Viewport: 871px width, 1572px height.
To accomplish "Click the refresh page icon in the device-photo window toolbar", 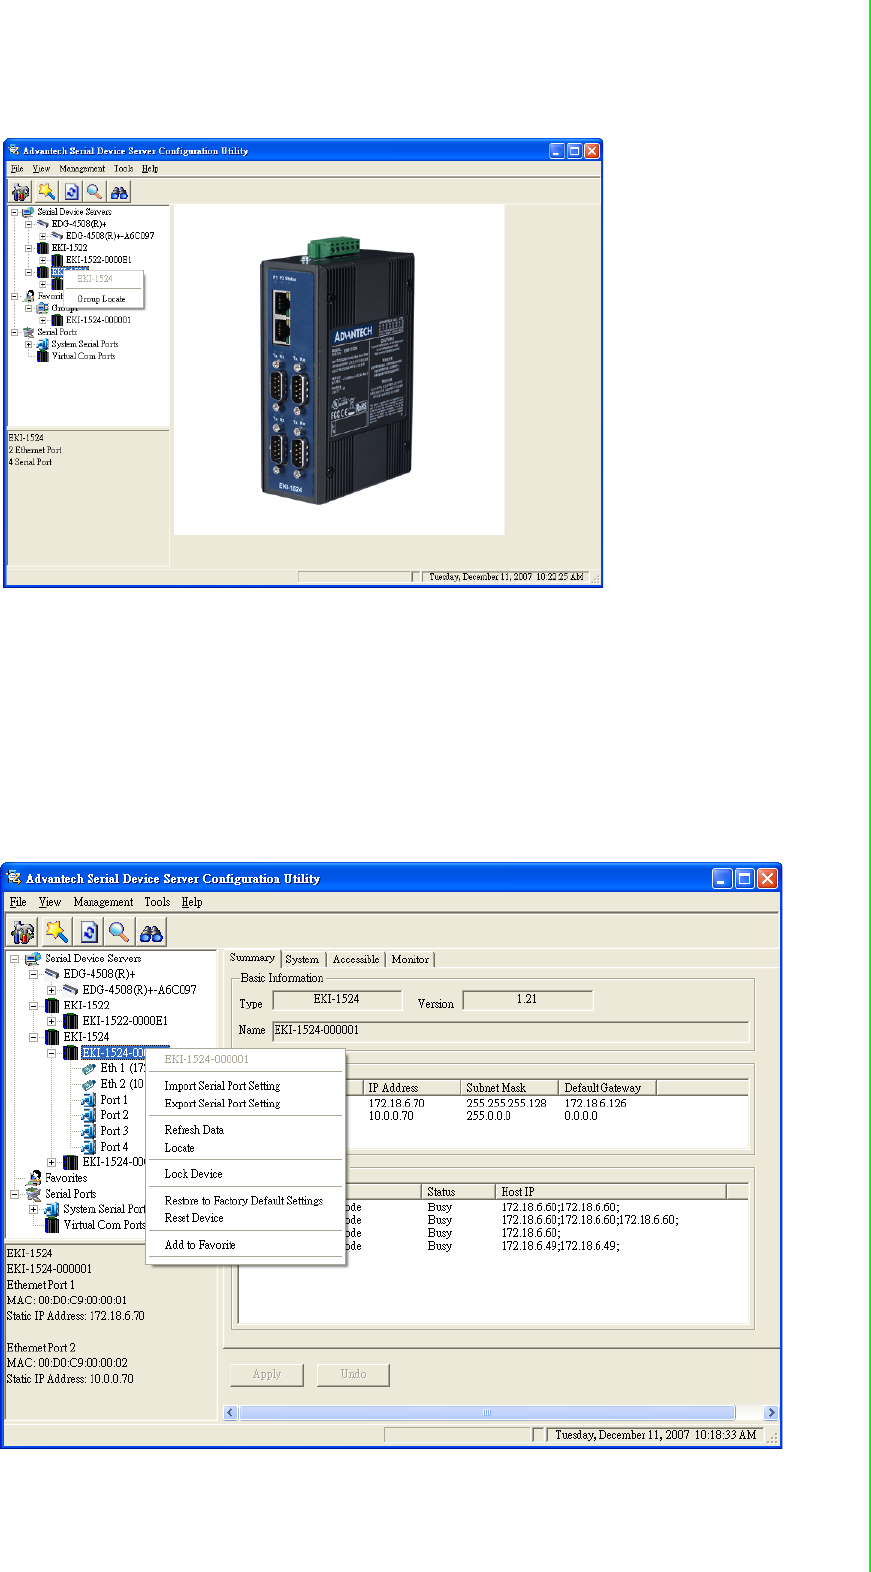I will [71, 192].
